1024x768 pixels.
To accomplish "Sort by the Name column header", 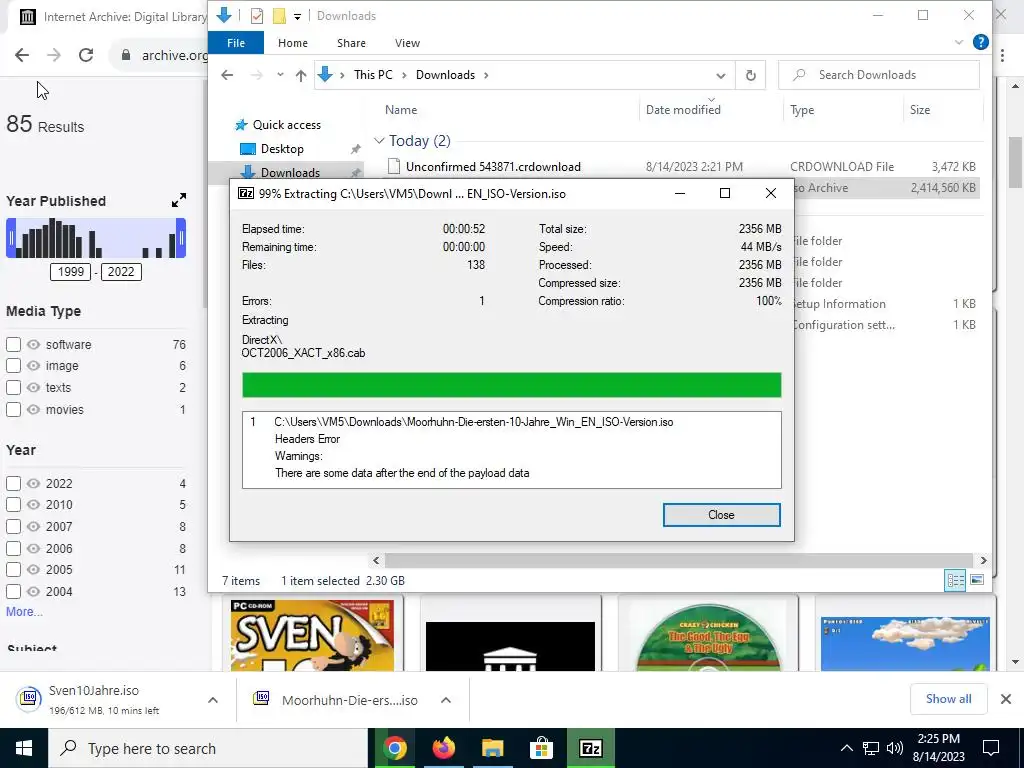I will tap(401, 110).
